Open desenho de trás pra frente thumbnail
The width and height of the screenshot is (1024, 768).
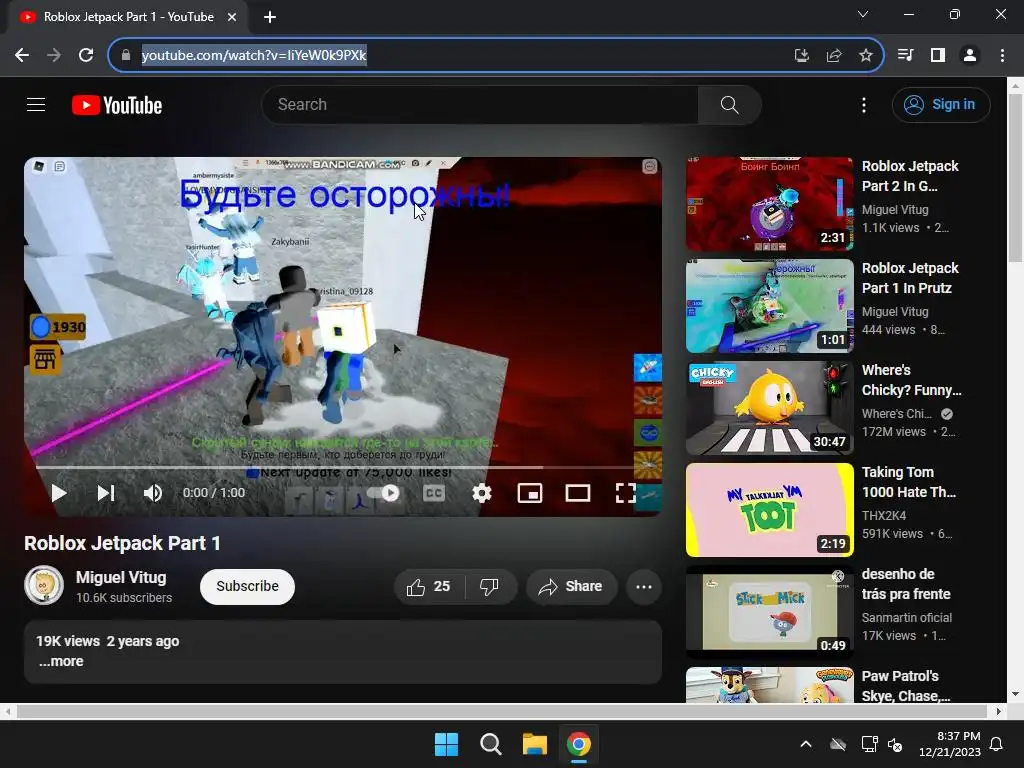(769, 612)
